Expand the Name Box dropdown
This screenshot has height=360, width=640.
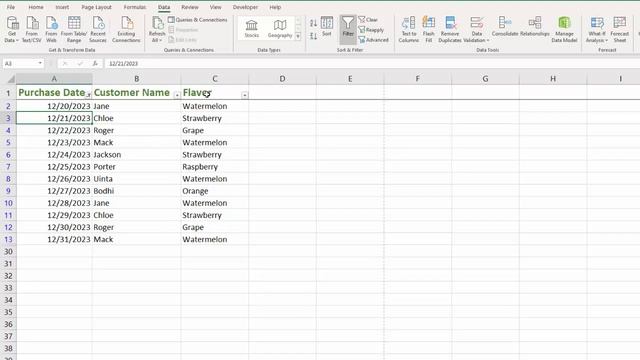point(40,63)
